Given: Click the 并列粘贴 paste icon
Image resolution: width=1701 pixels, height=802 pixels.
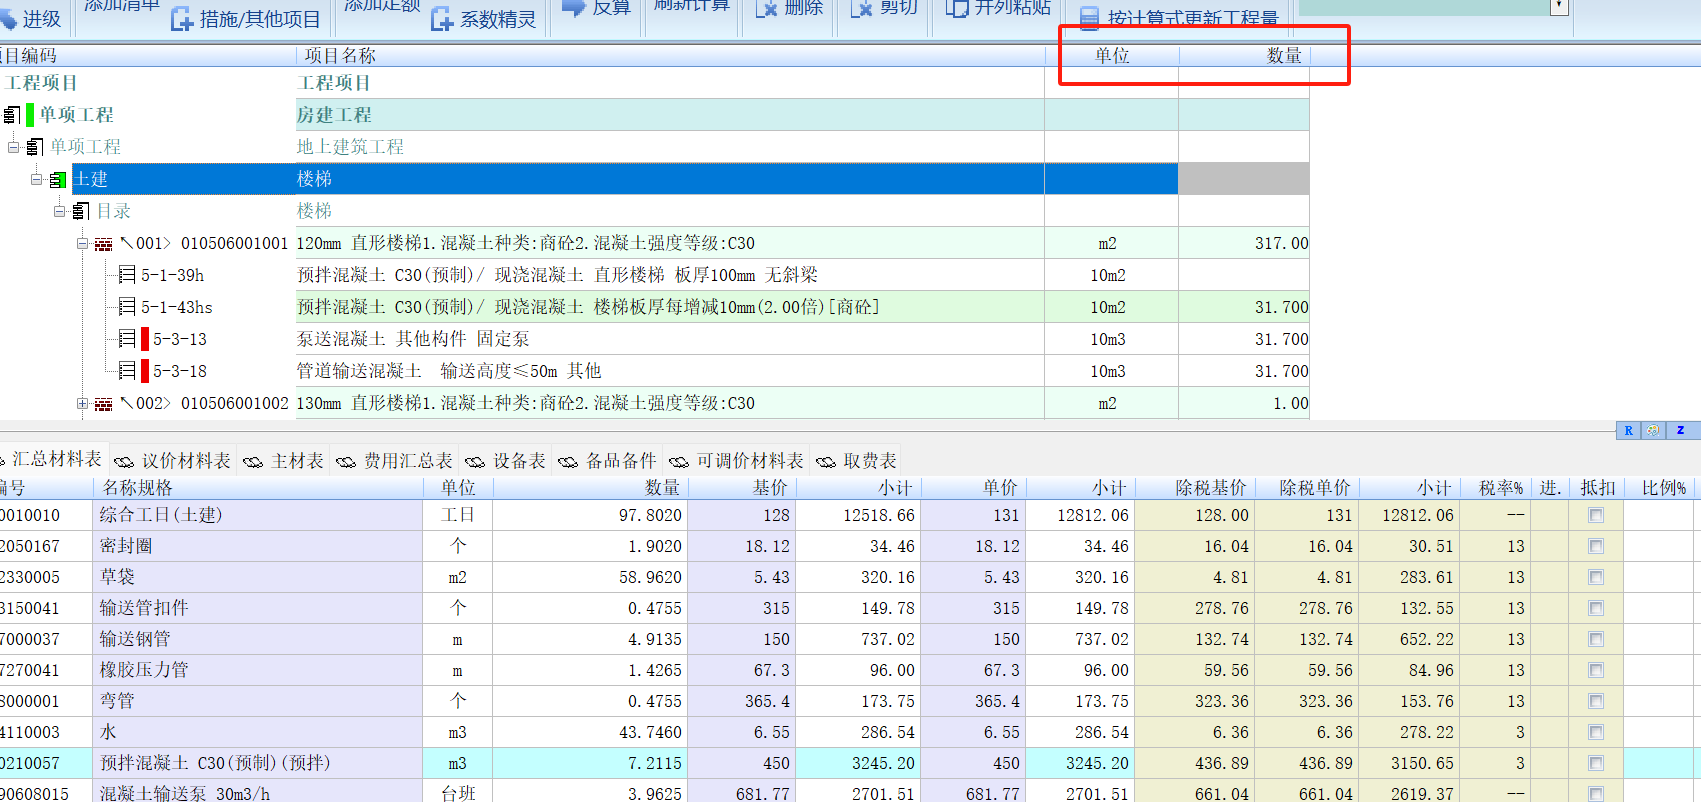Looking at the screenshot, I should click(957, 8).
